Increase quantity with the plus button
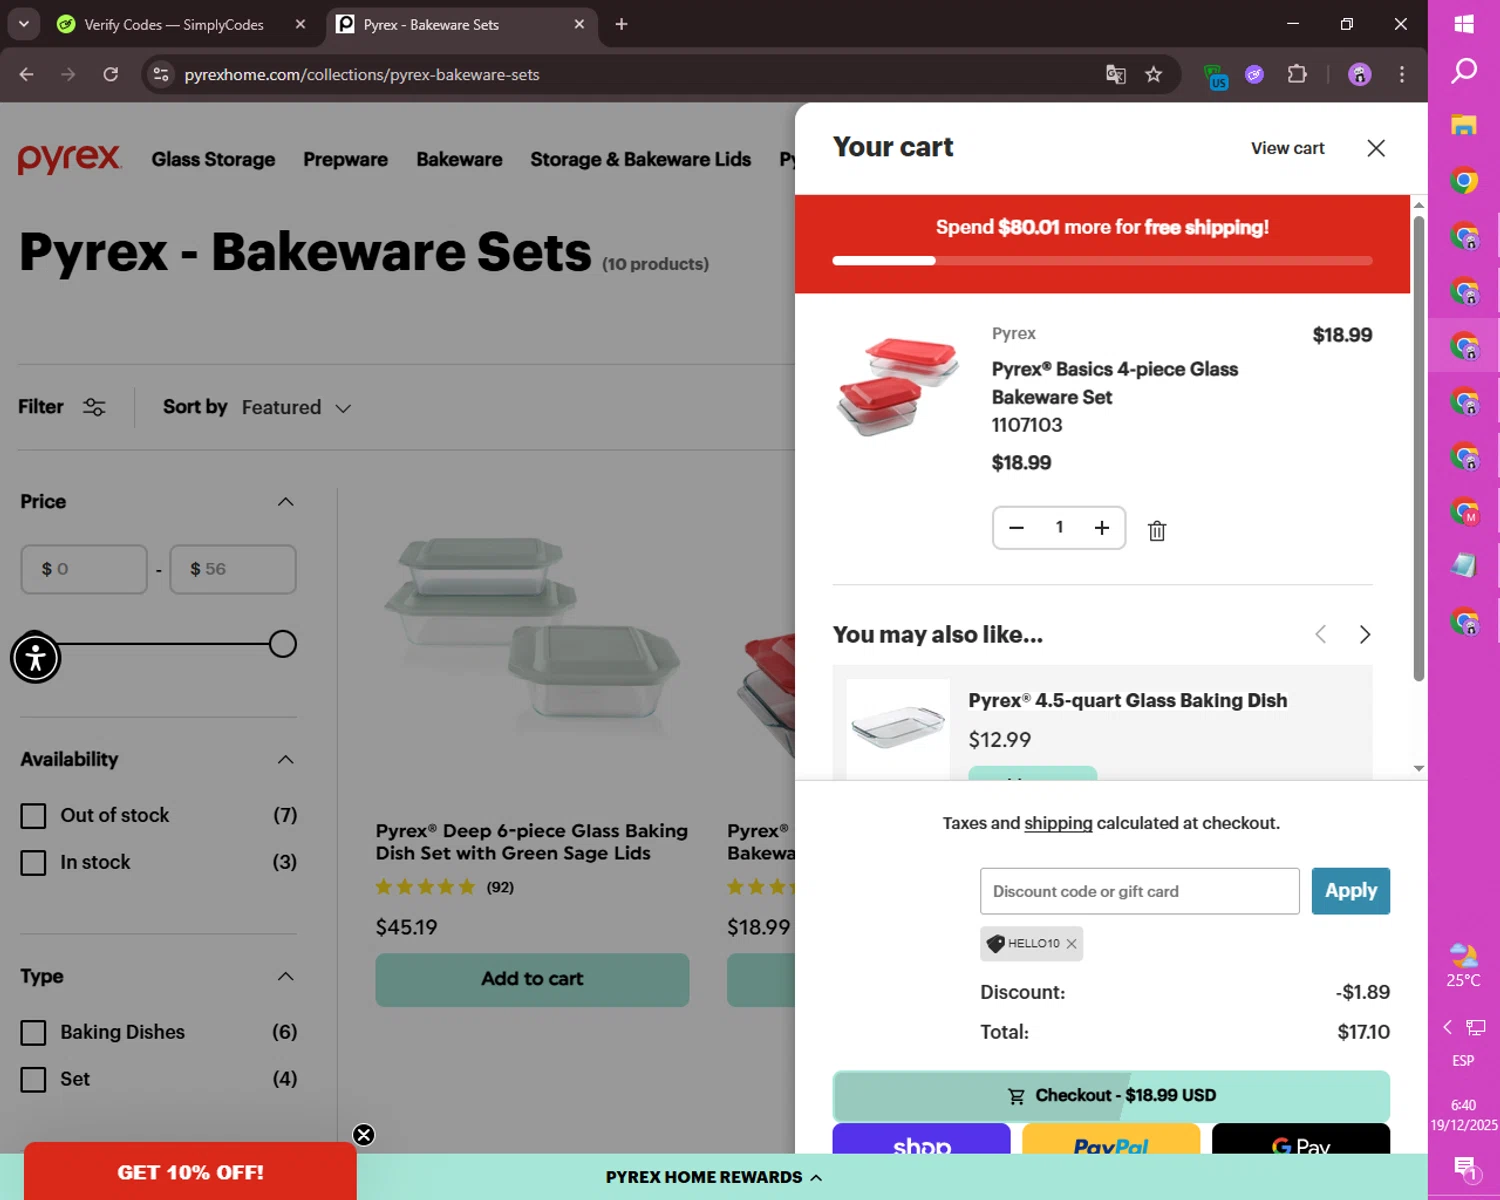 click(1101, 528)
